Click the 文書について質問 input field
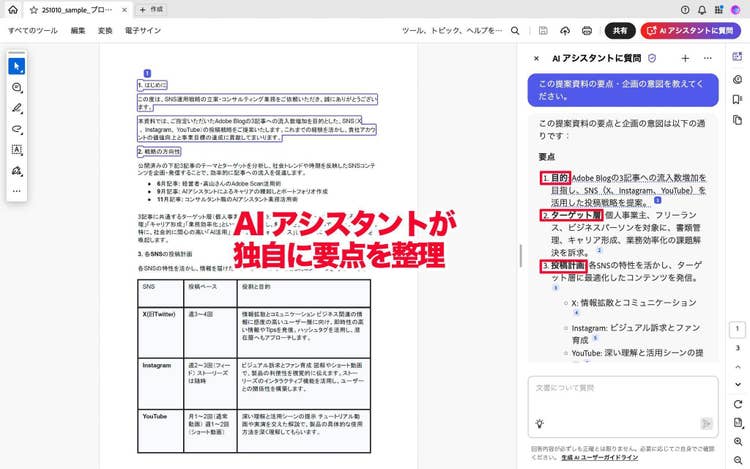This screenshot has height=469, width=750. (x=622, y=388)
